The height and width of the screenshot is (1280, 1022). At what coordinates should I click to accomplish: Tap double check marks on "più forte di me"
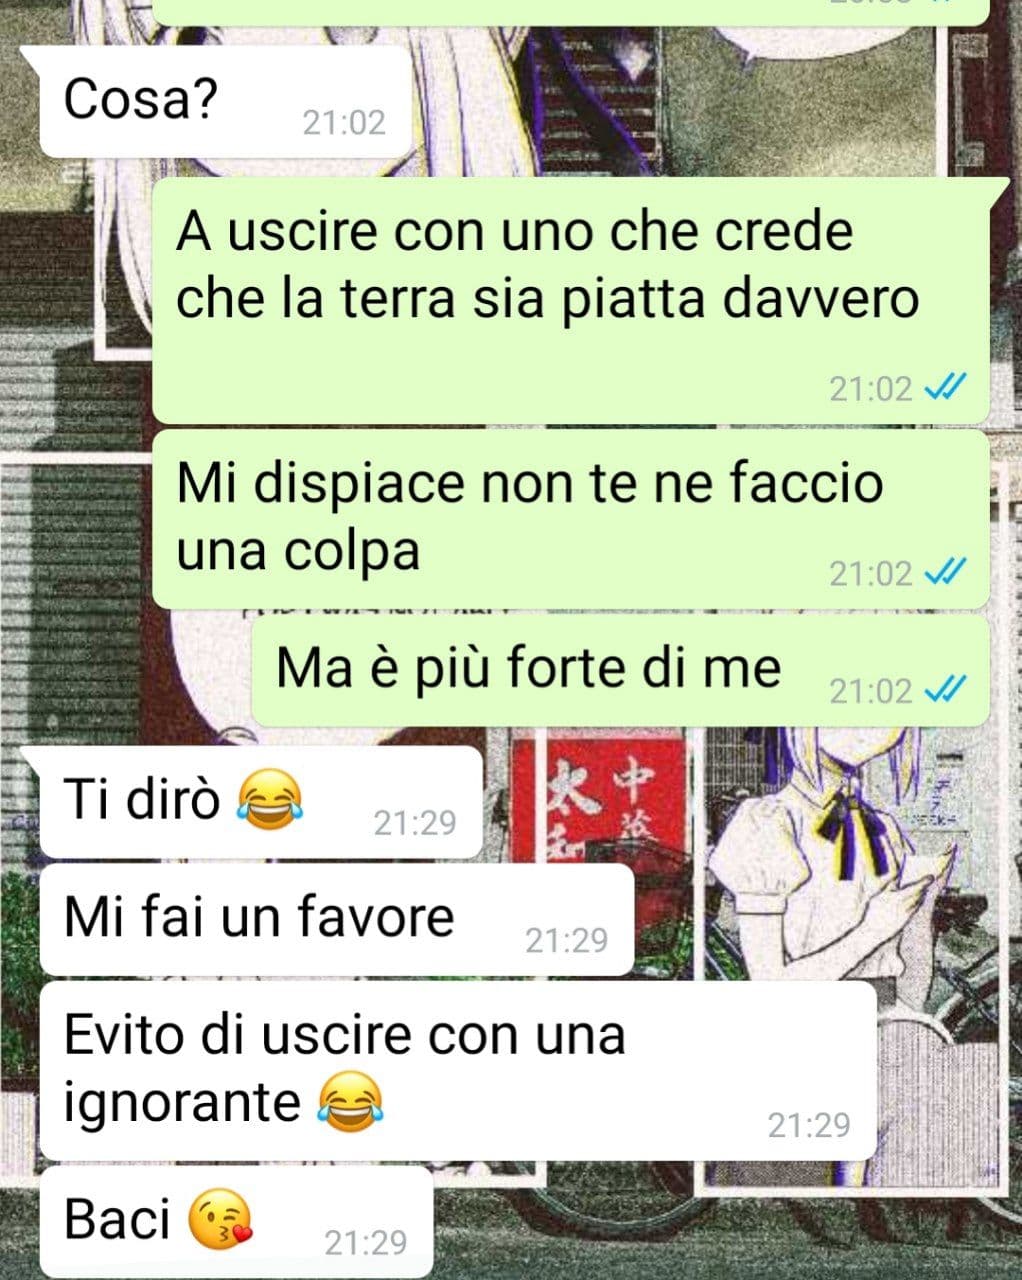pyautogui.click(x=945, y=690)
